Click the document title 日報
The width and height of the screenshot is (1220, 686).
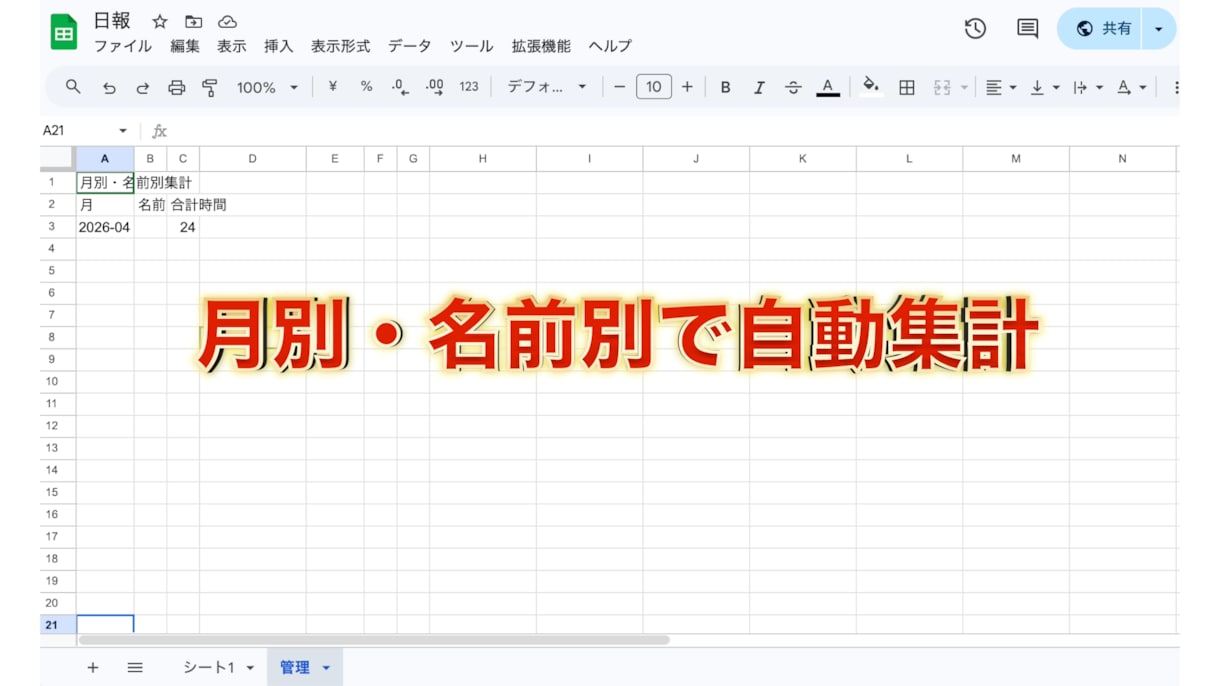click(112, 21)
